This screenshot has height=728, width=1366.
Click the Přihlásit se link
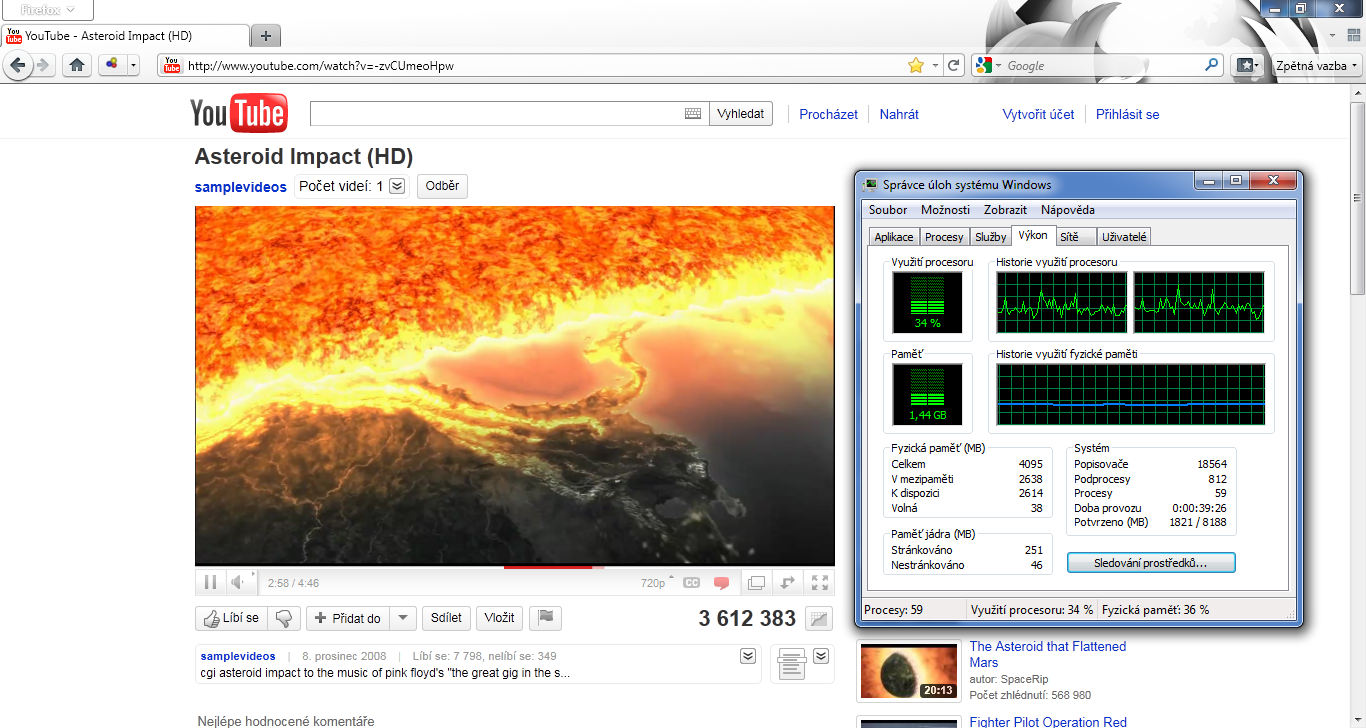coord(1127,114)
